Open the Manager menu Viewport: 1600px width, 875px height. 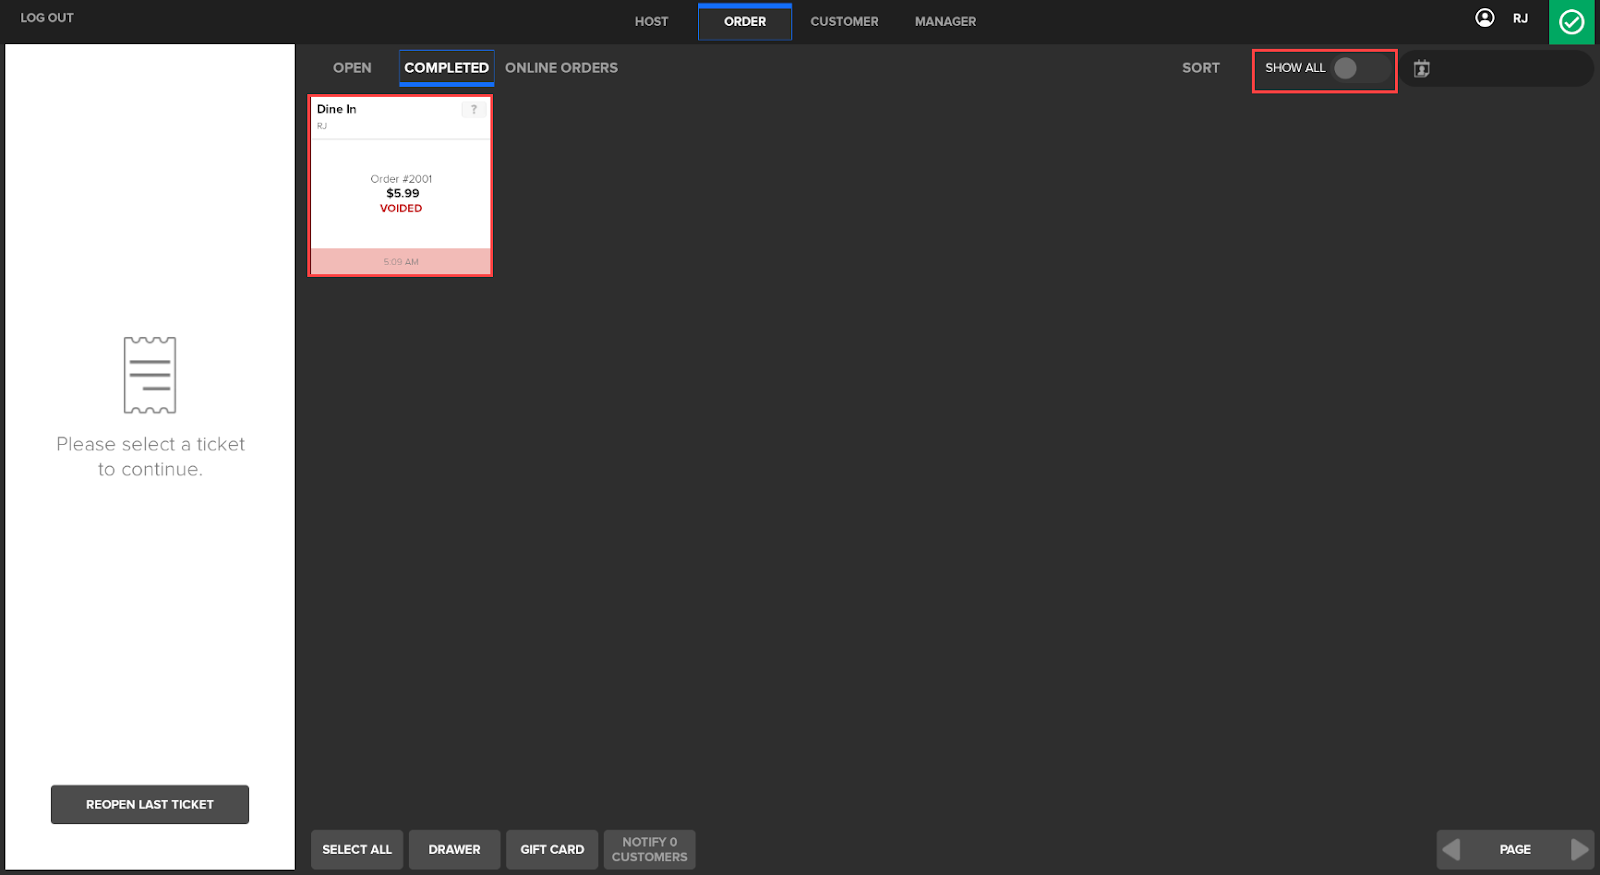coord(945,22)
